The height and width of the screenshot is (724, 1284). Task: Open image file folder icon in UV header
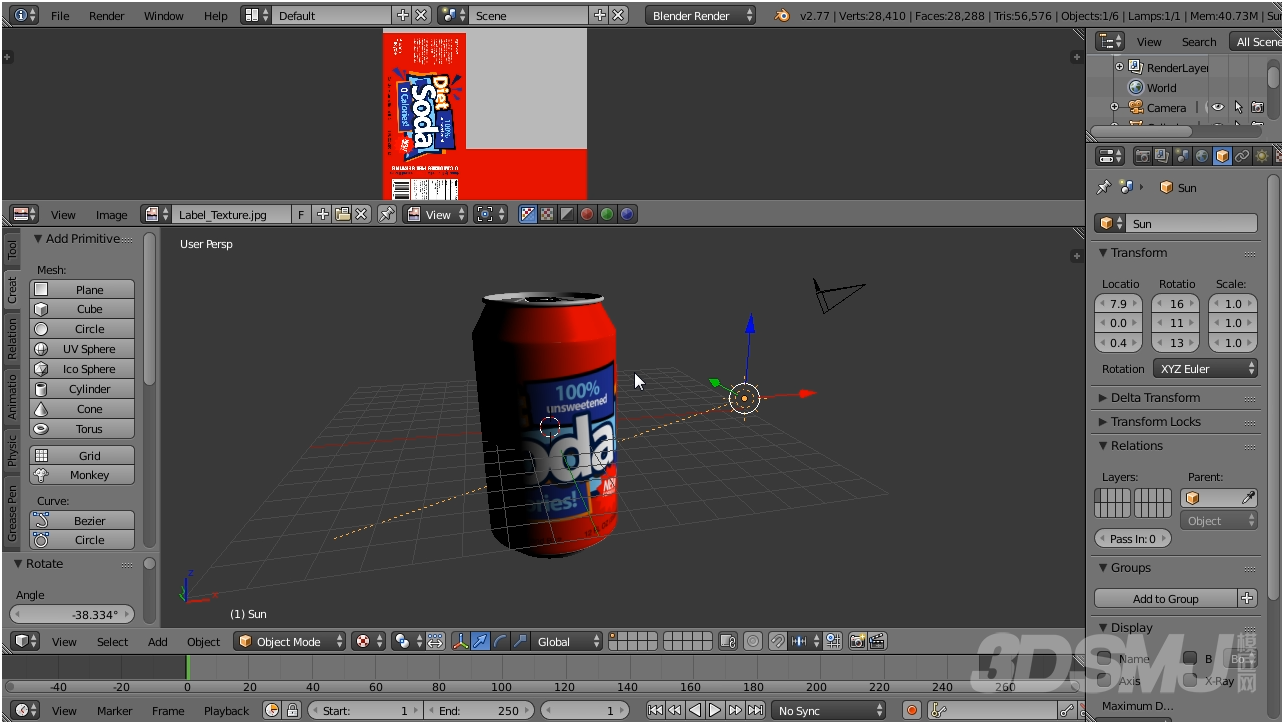click(x=342, y=214)
